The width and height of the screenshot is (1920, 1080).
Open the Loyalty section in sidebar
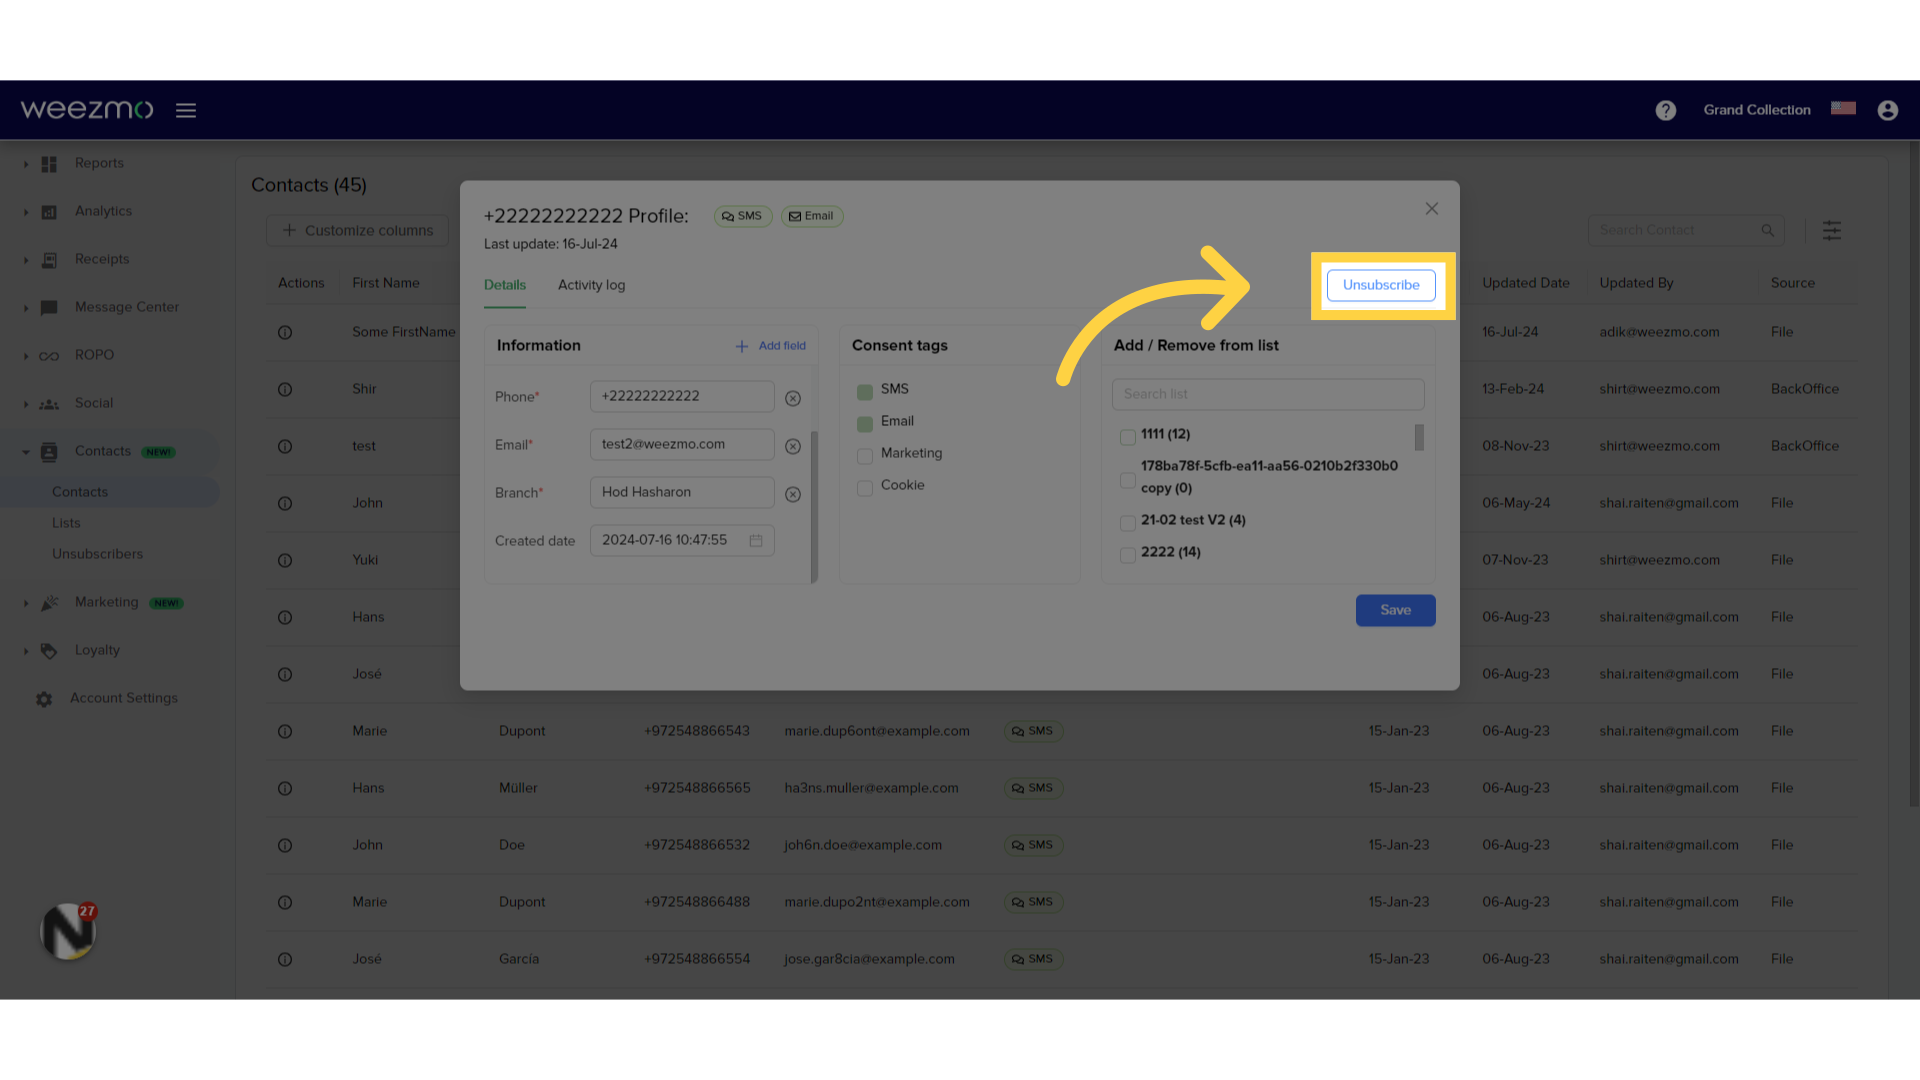96,649
